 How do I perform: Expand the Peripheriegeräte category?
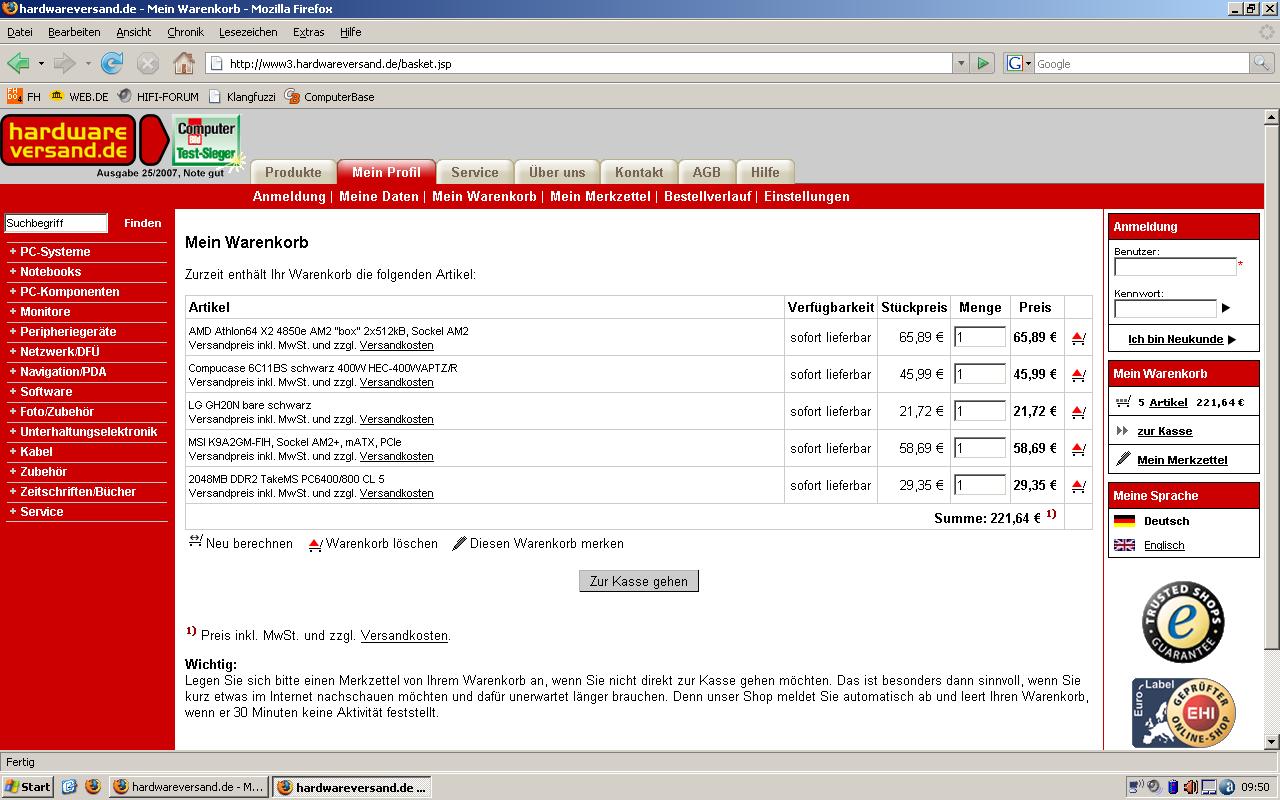[68, 332]
